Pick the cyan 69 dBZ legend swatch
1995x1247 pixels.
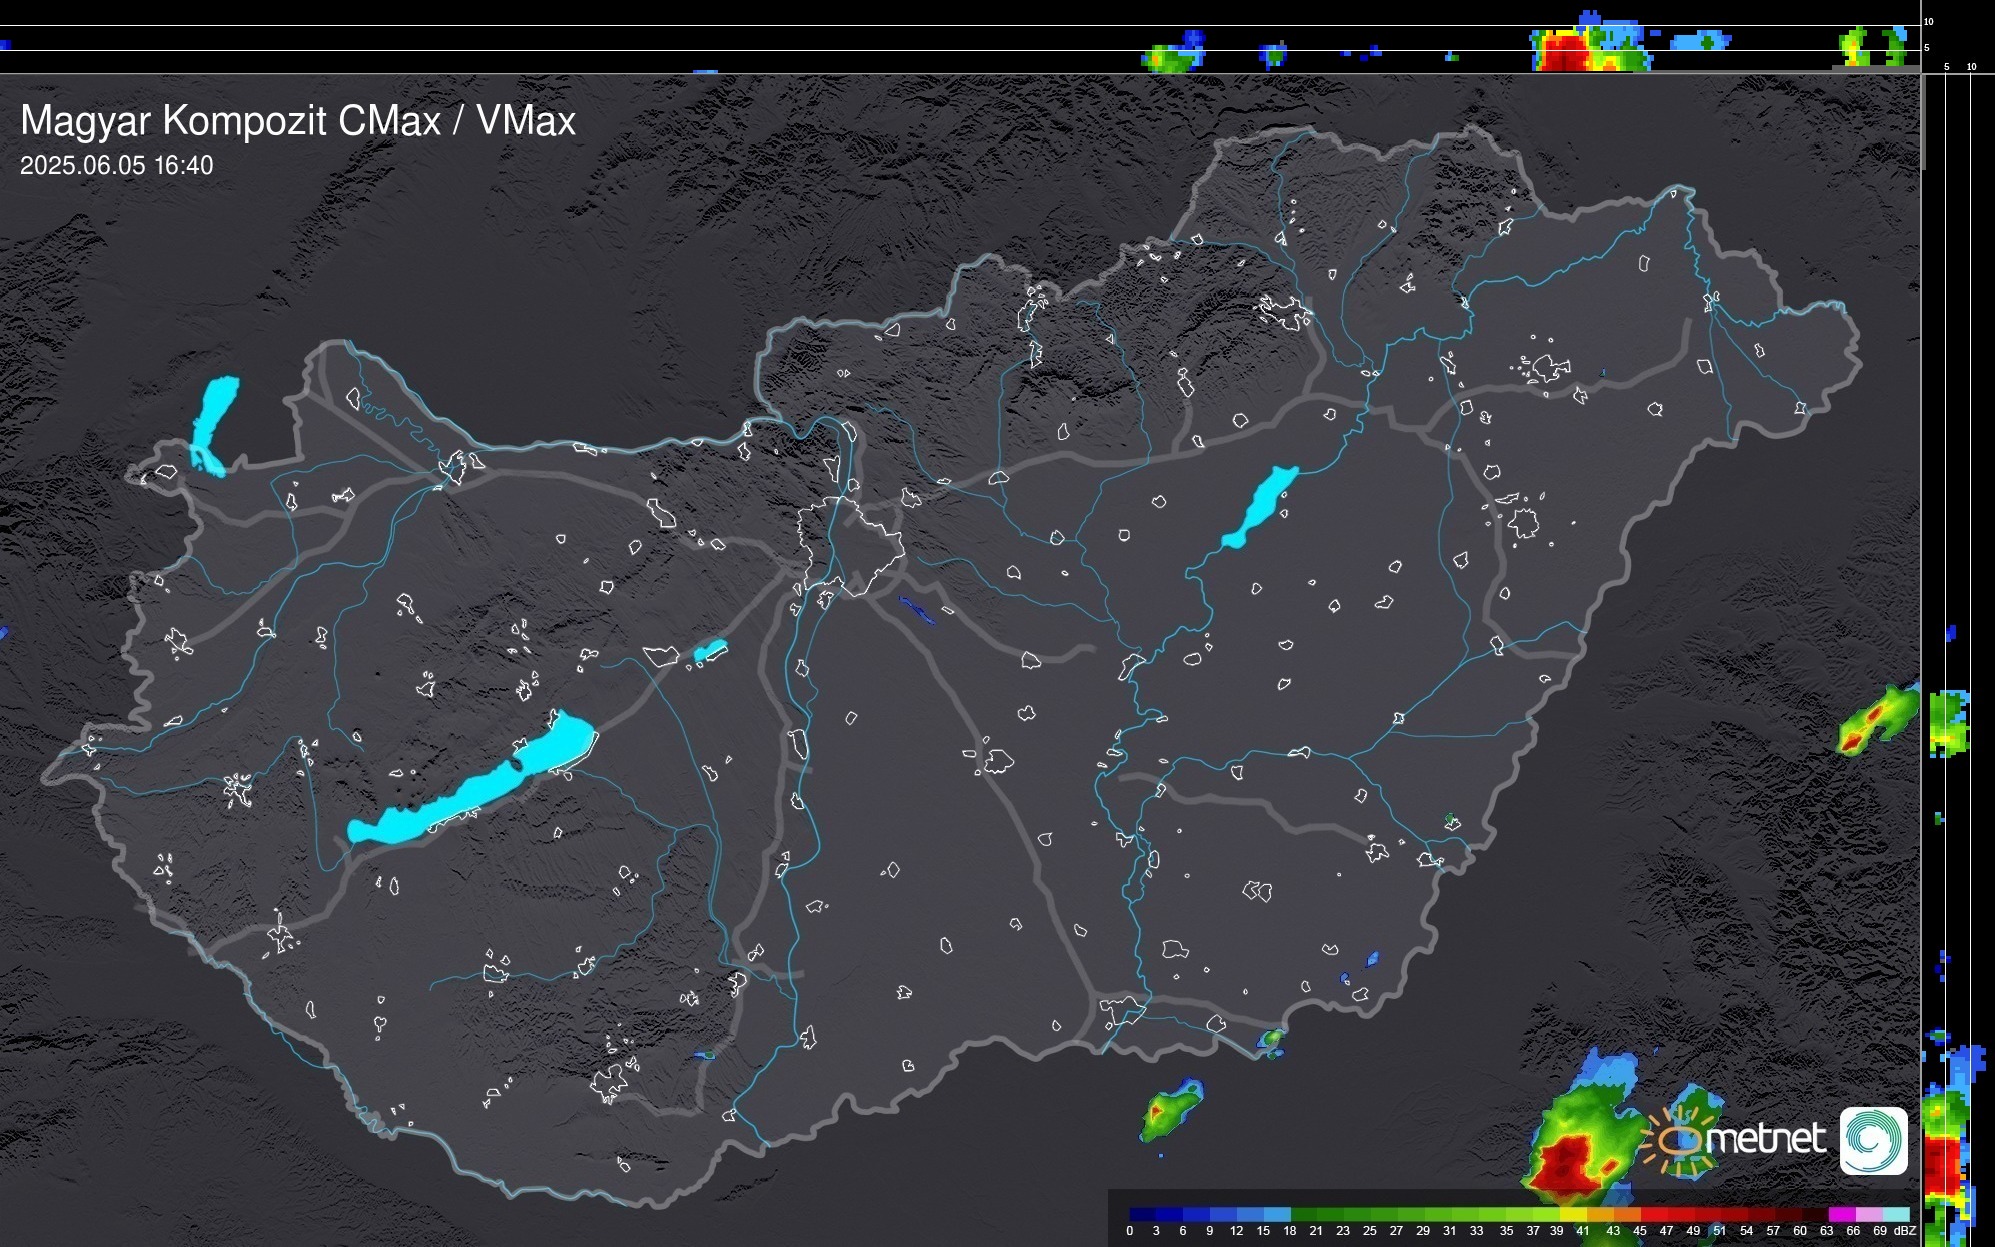[1896, 1214]
